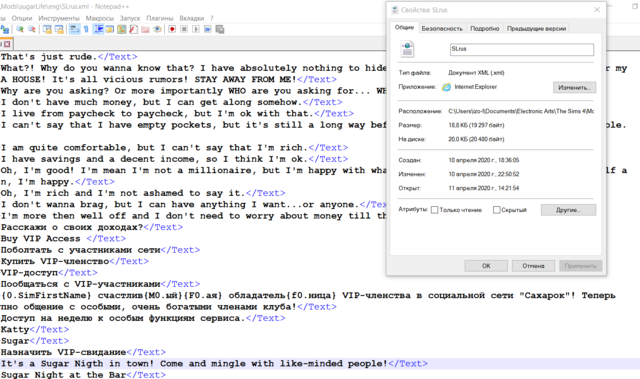The image size is (640, 379).
Task: Open the Вкладки menu
Action: click(x=191, y=18)
